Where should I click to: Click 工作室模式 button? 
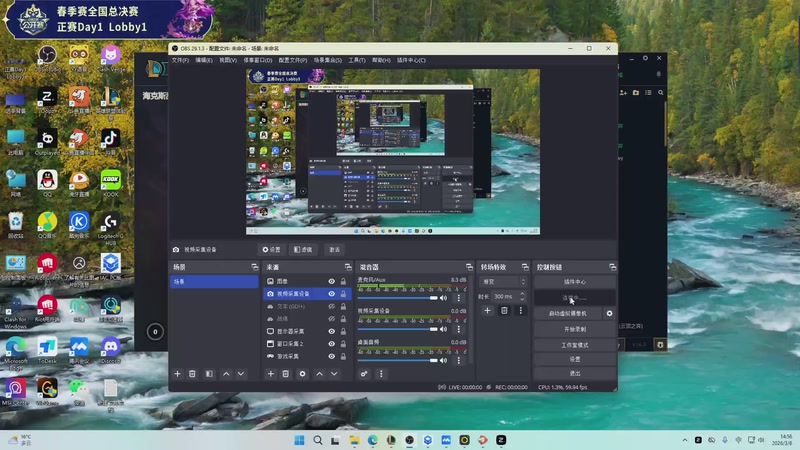coord(574,345)
